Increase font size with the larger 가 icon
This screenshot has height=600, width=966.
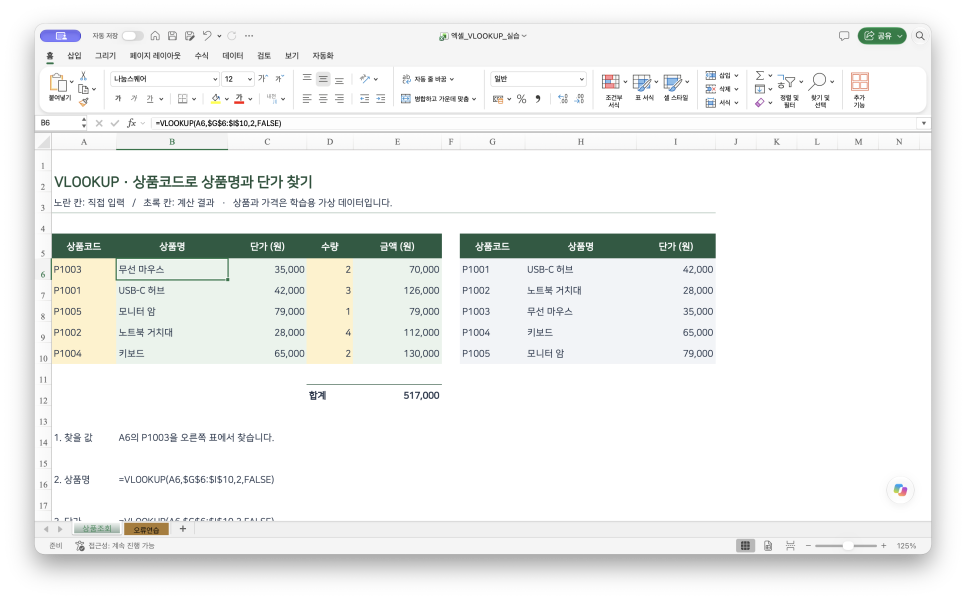263,79
